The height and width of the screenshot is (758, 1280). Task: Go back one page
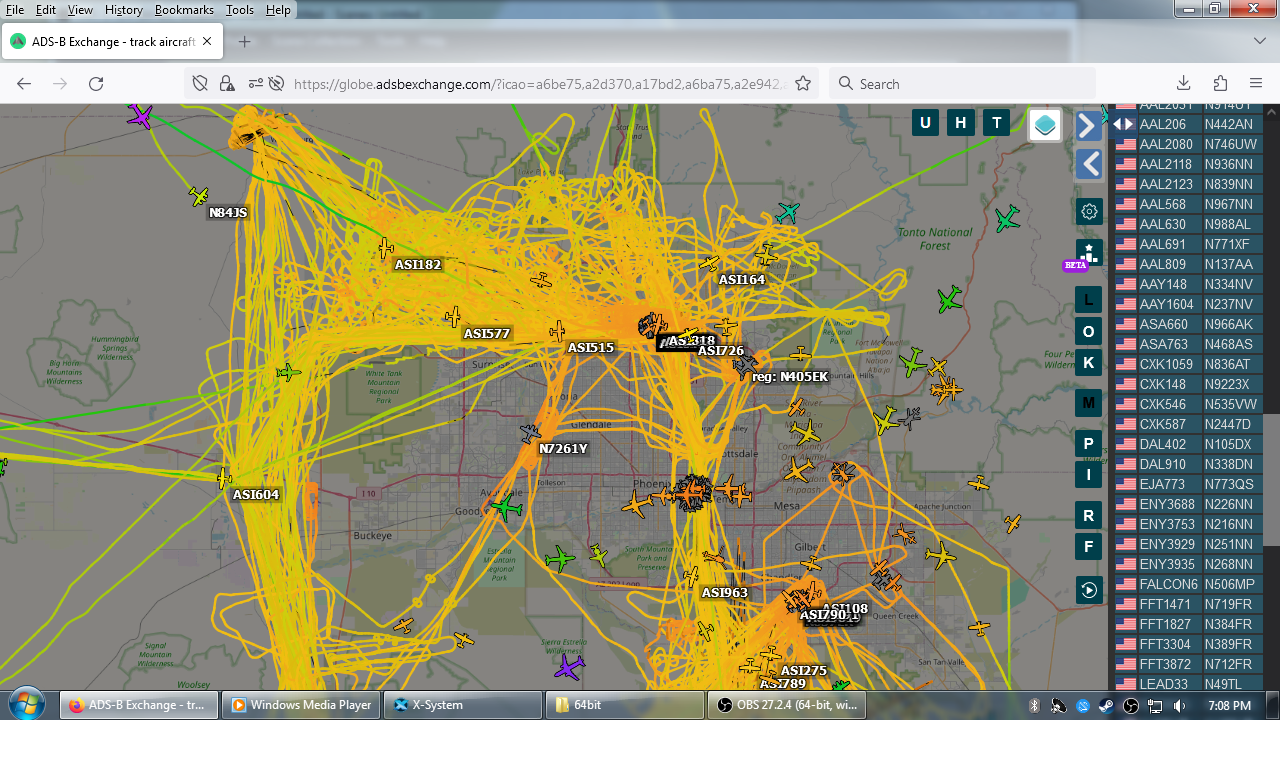pyautogui.click(x=24, y=84)
